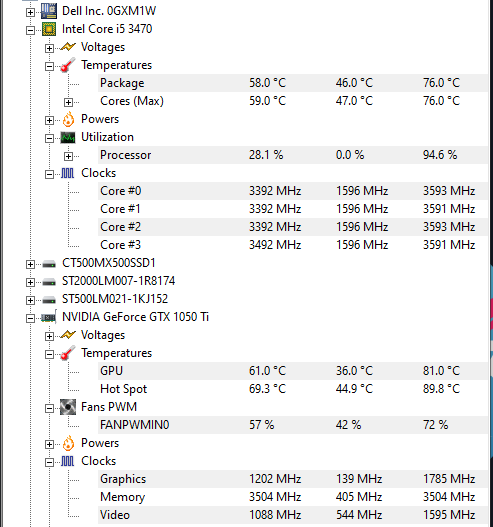
Task: Click the CPU Voltages lightning icon
Action: click(68, 47)
